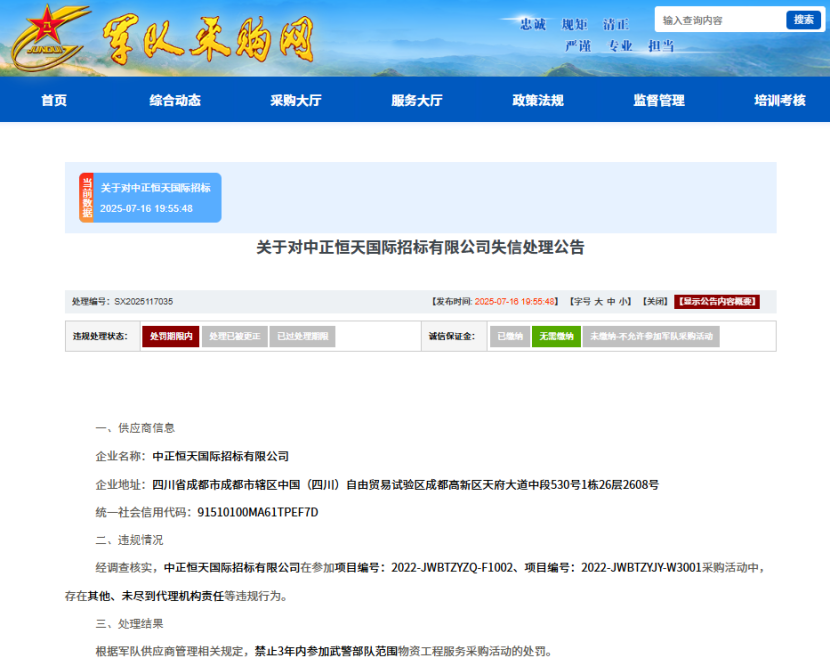Go to 首页 home tab
The width and height of the screenshot is (830, 666).
point(54,100)
